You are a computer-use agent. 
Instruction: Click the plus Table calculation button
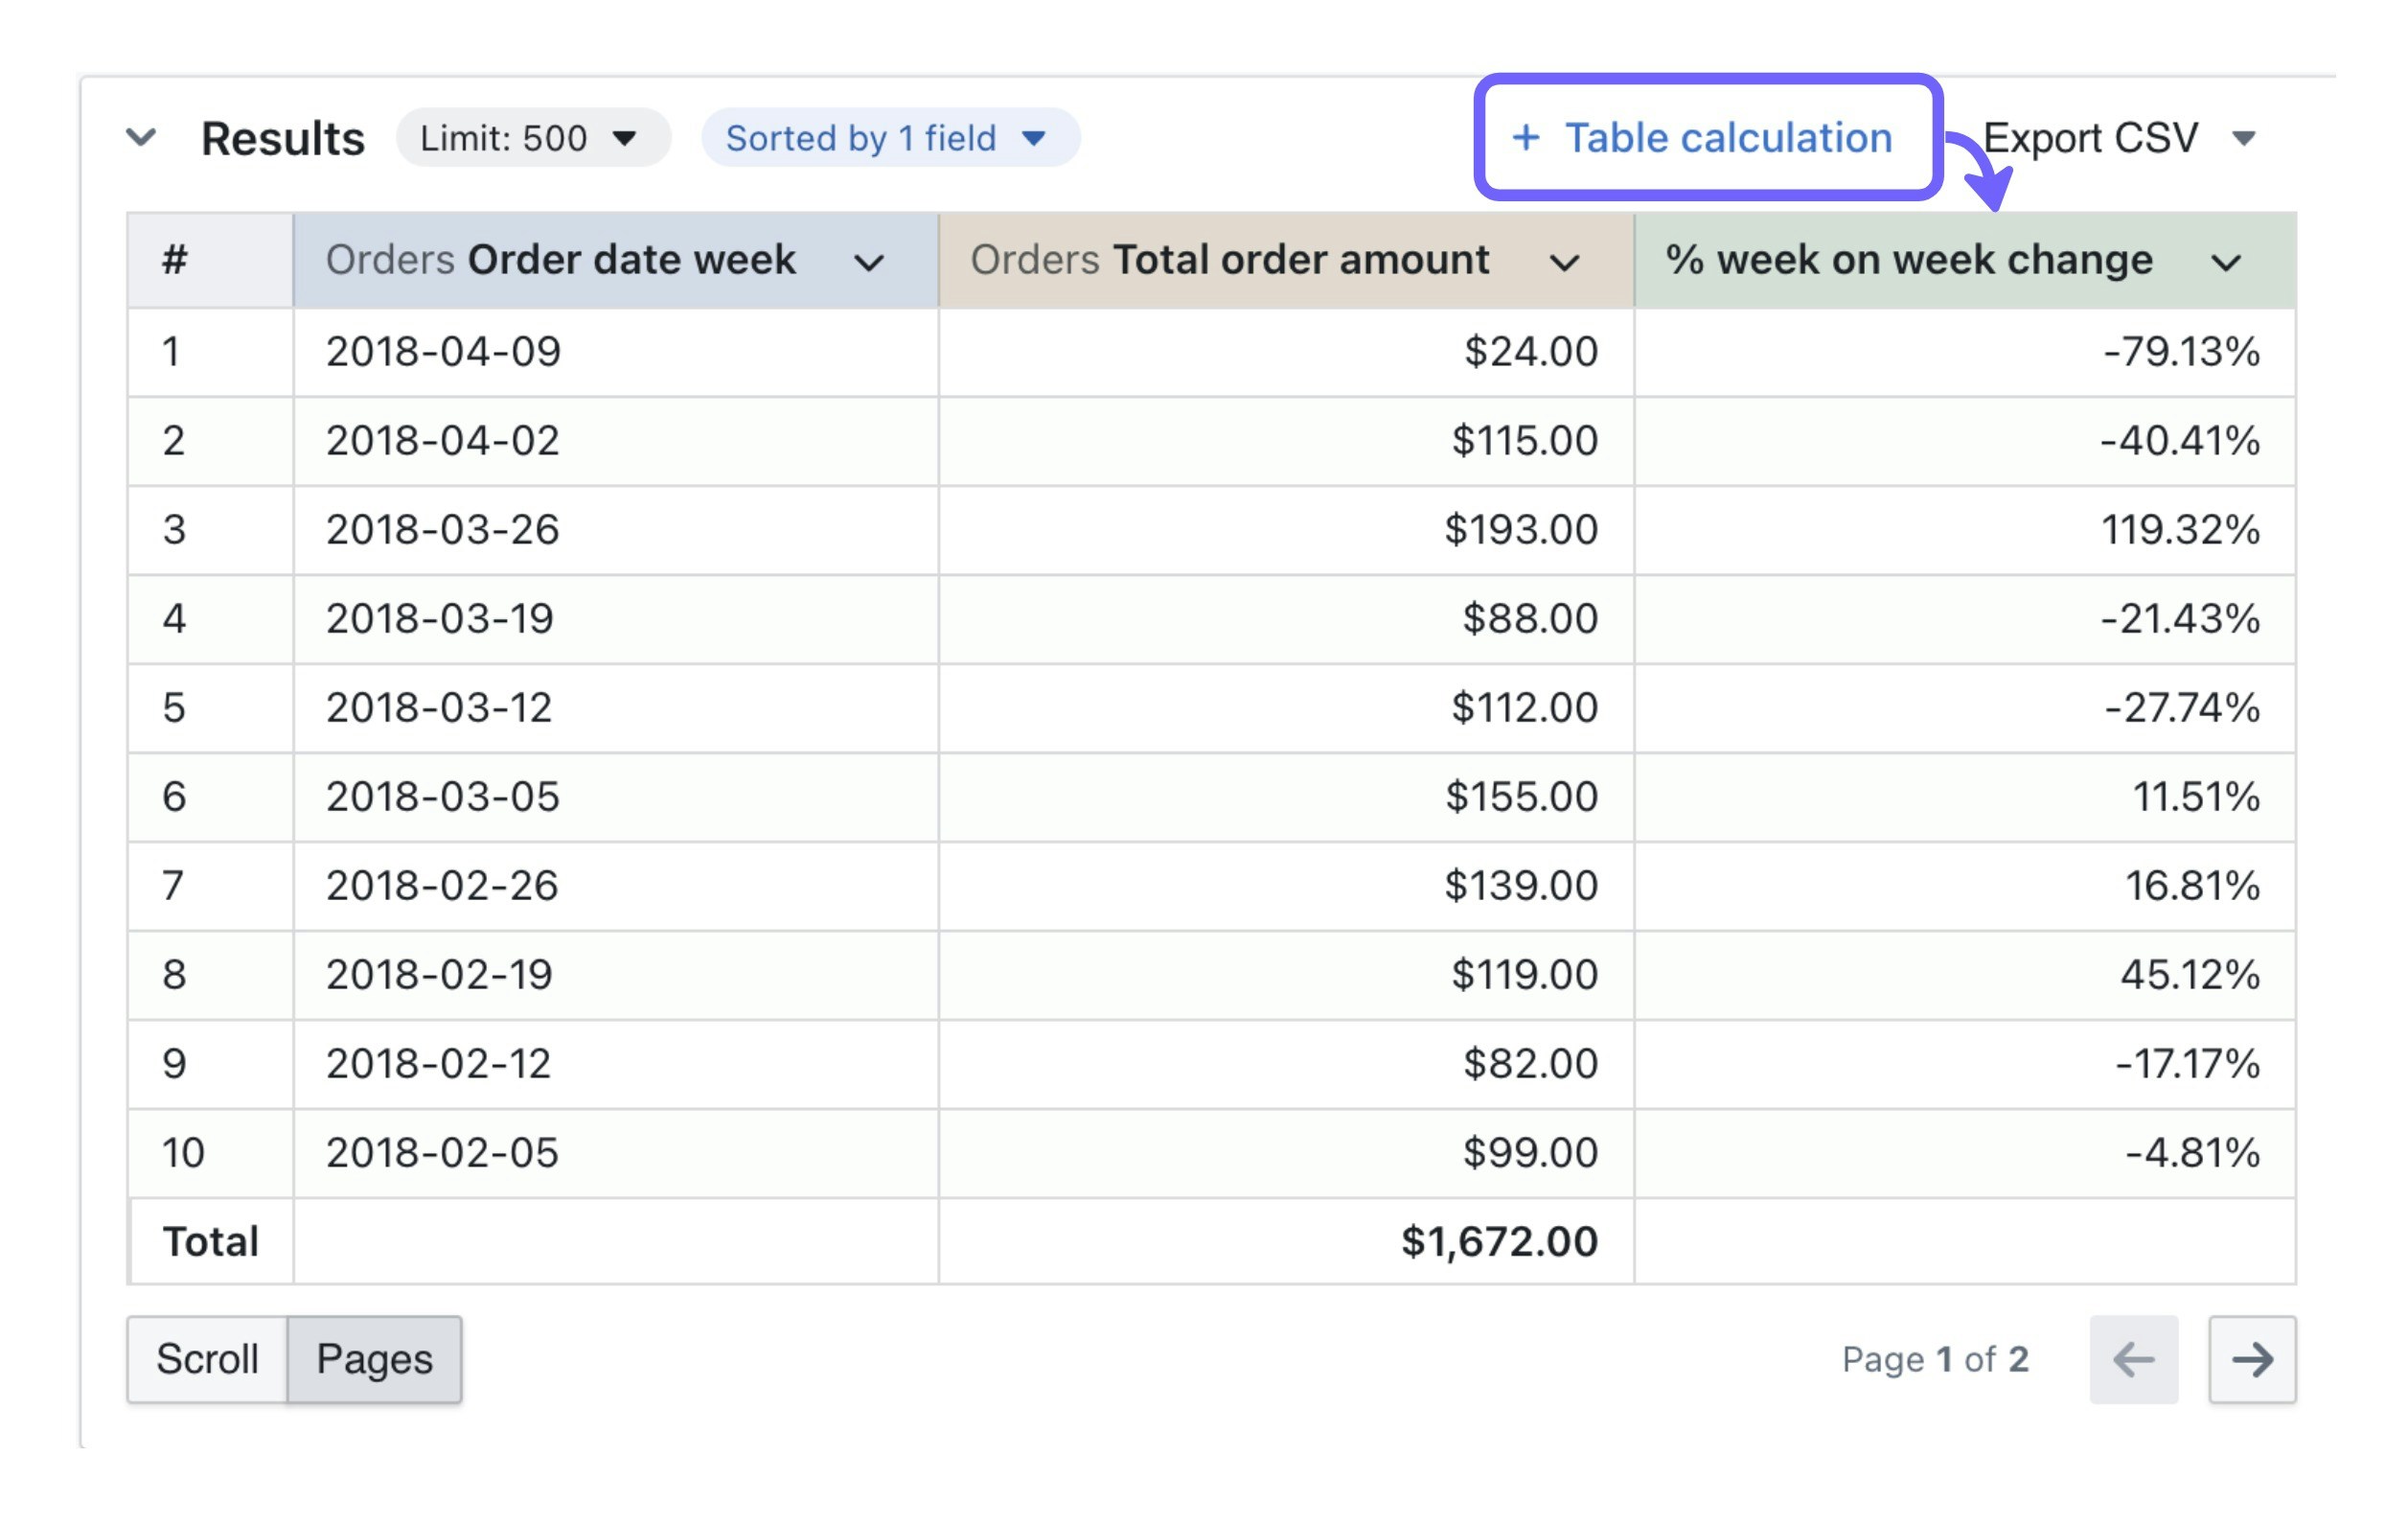(1706, 138)
